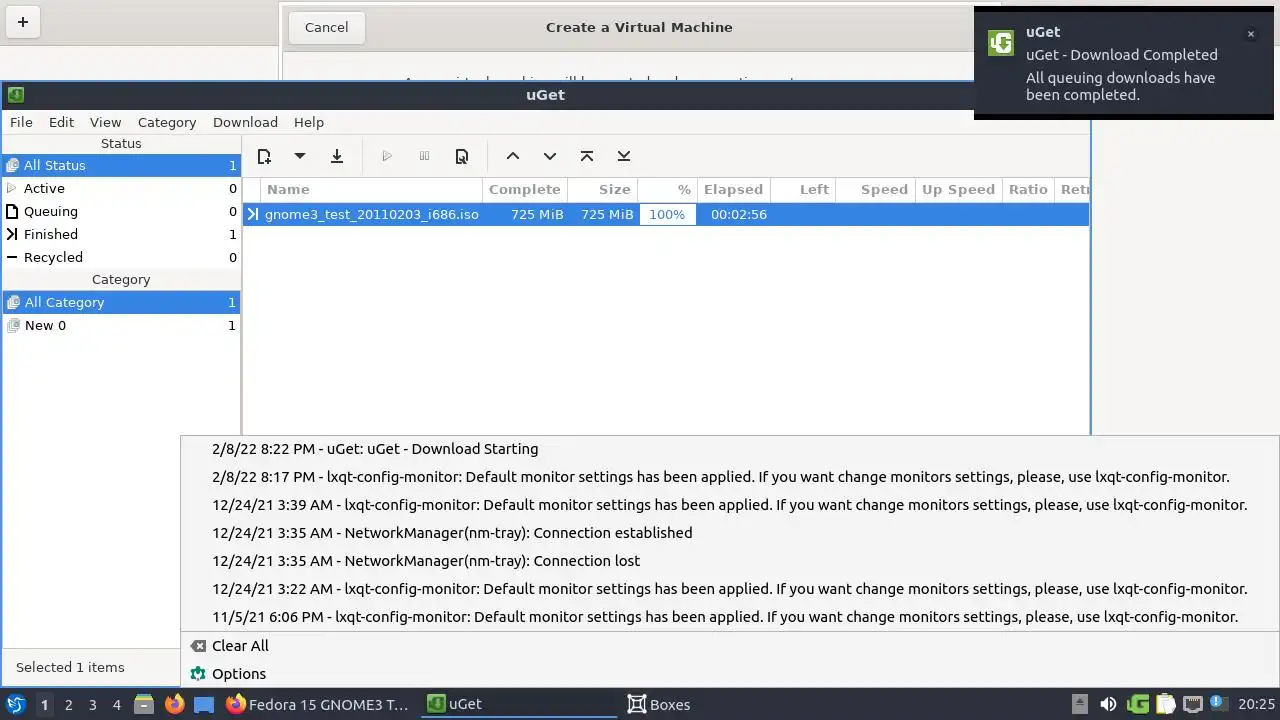Select All Category in the category list

(121, 302)
